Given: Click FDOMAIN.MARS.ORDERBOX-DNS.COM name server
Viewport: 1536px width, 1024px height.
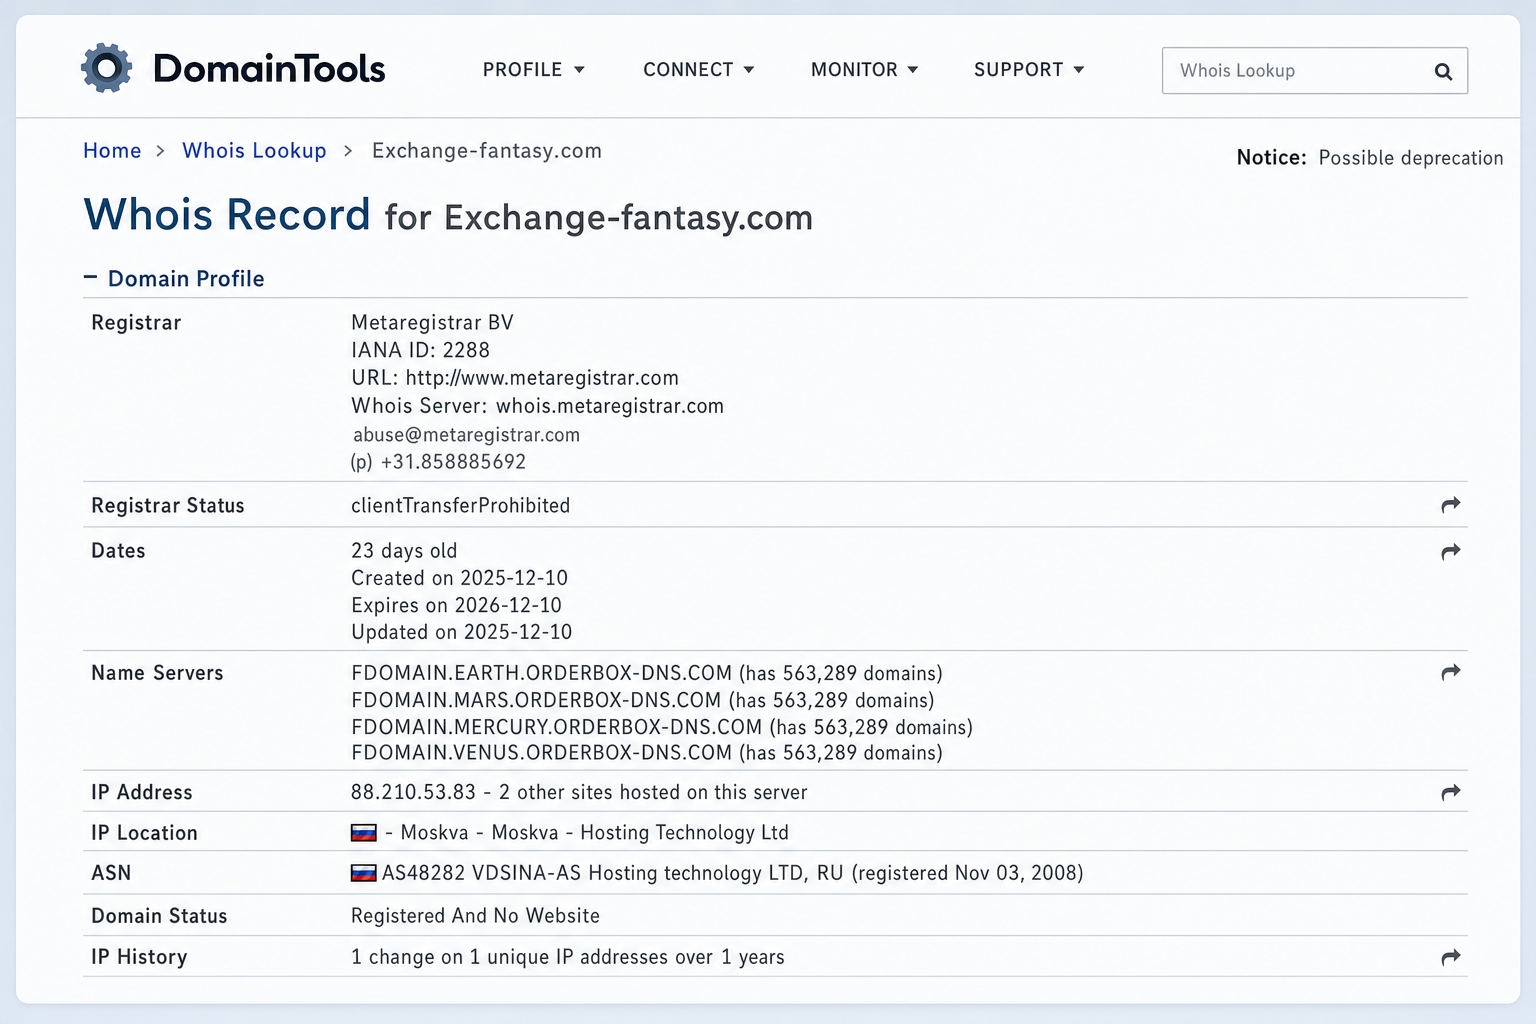Looking at the screenshot, I should (536, 701).
